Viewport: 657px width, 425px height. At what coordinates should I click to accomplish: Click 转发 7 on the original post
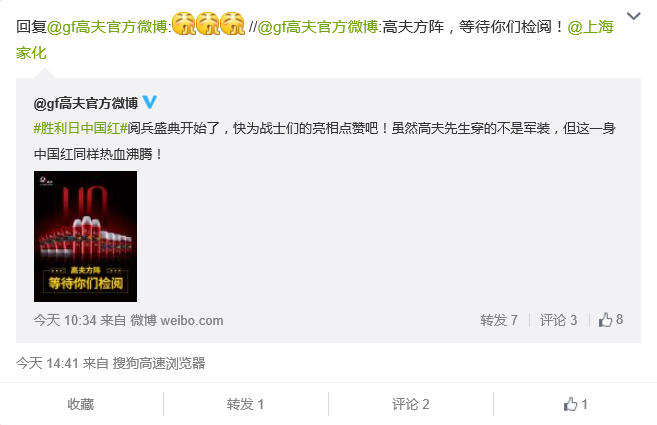(499, 320)
